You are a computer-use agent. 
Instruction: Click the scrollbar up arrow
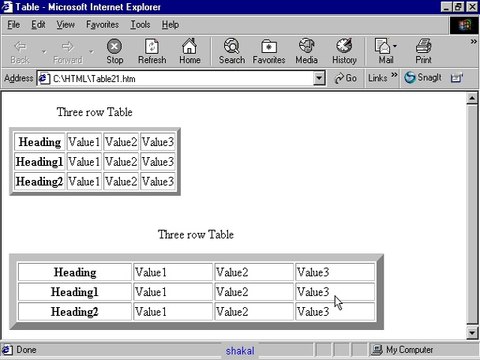click(472, 98)
